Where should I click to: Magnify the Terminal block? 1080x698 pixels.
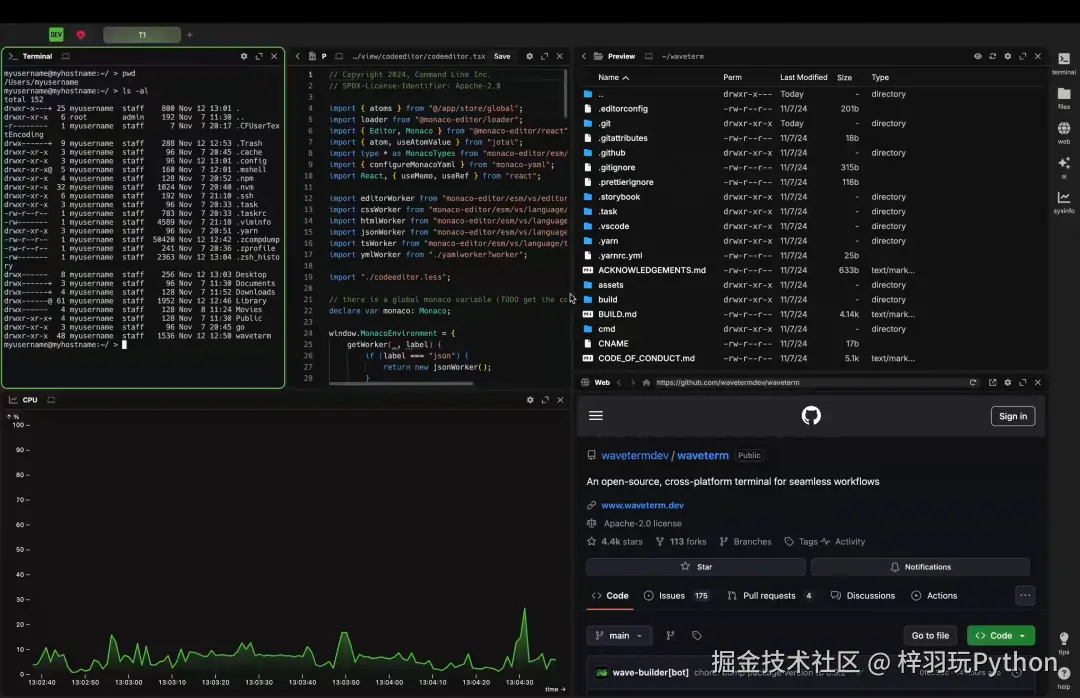259,57
